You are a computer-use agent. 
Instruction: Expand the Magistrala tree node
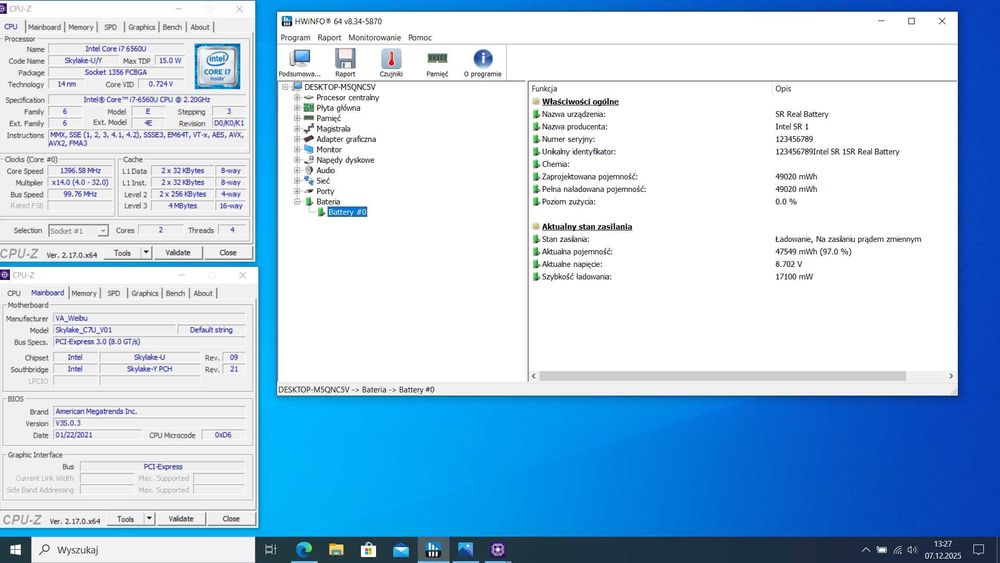point(297,128)
